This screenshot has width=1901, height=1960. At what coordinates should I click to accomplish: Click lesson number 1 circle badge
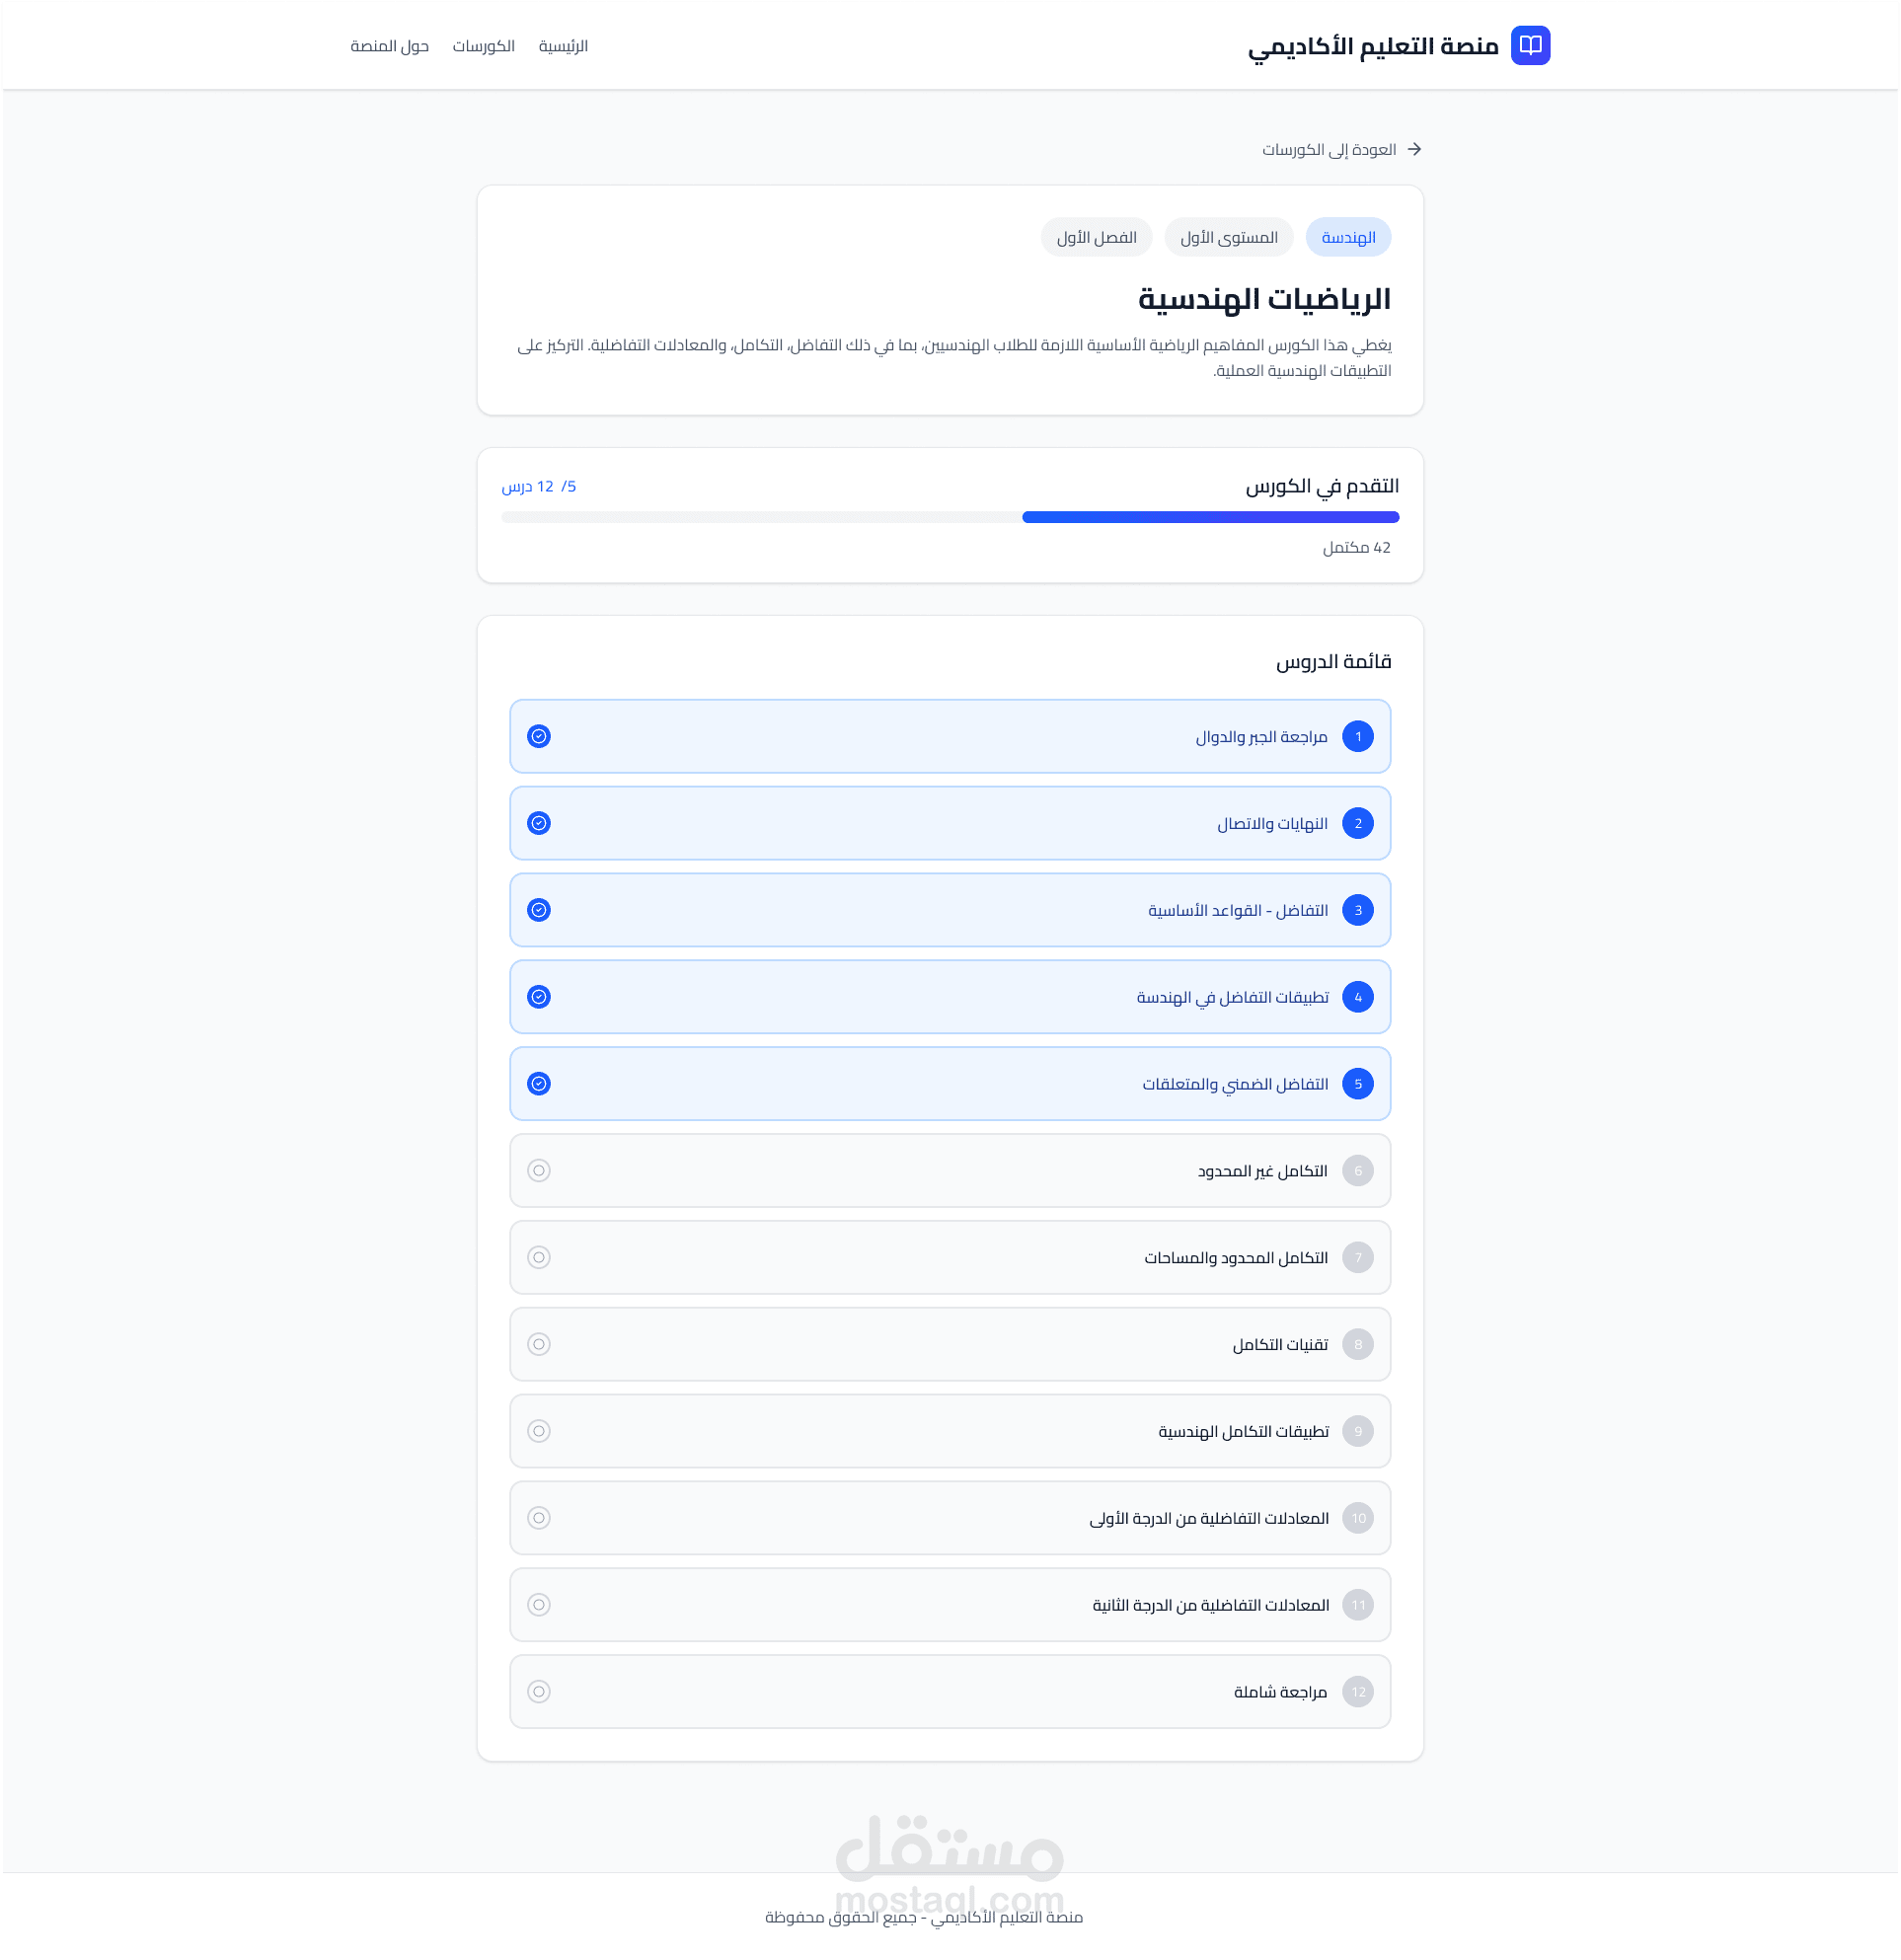click(1357, 736)
